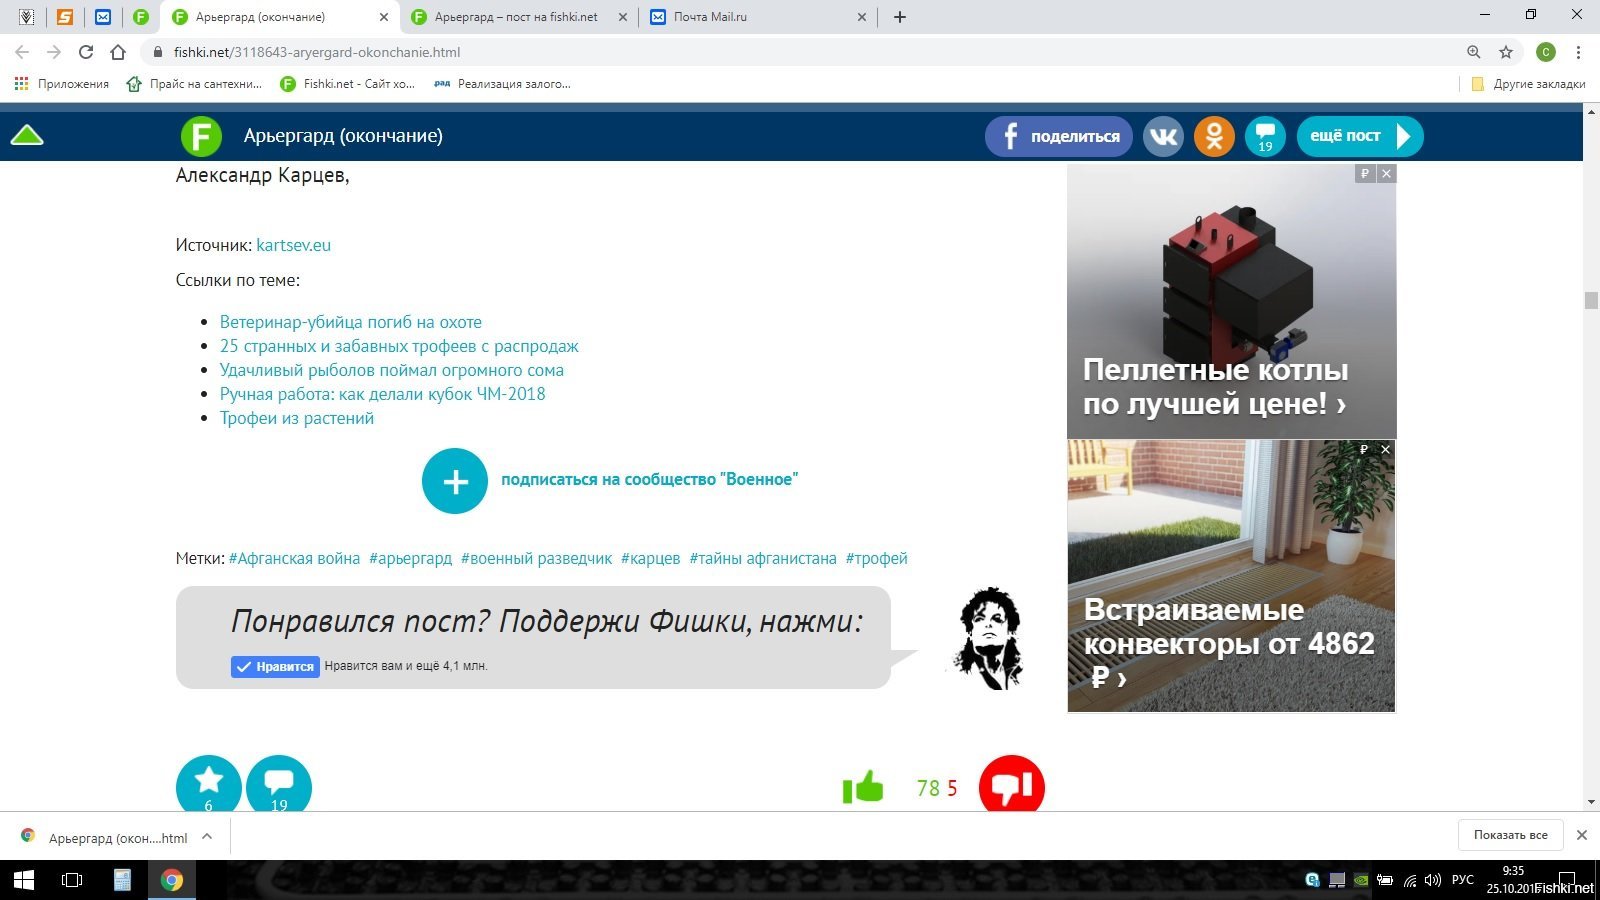Add post to favorites with star icon
Image resolution: width=1600 pixels, height=900 pixels.
pos(208,784)
